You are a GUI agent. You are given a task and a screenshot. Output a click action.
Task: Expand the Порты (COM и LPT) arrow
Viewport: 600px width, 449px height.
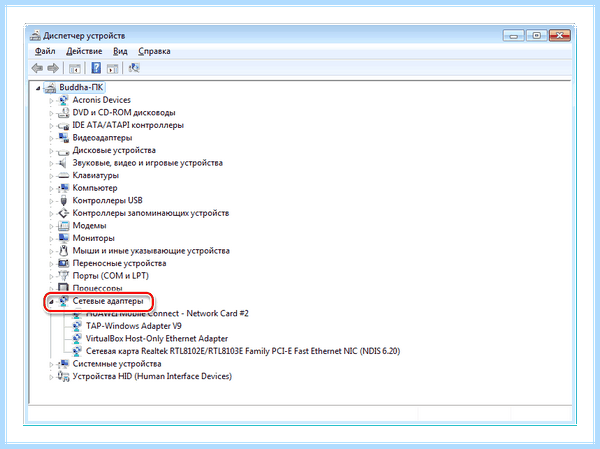[51, 276]
